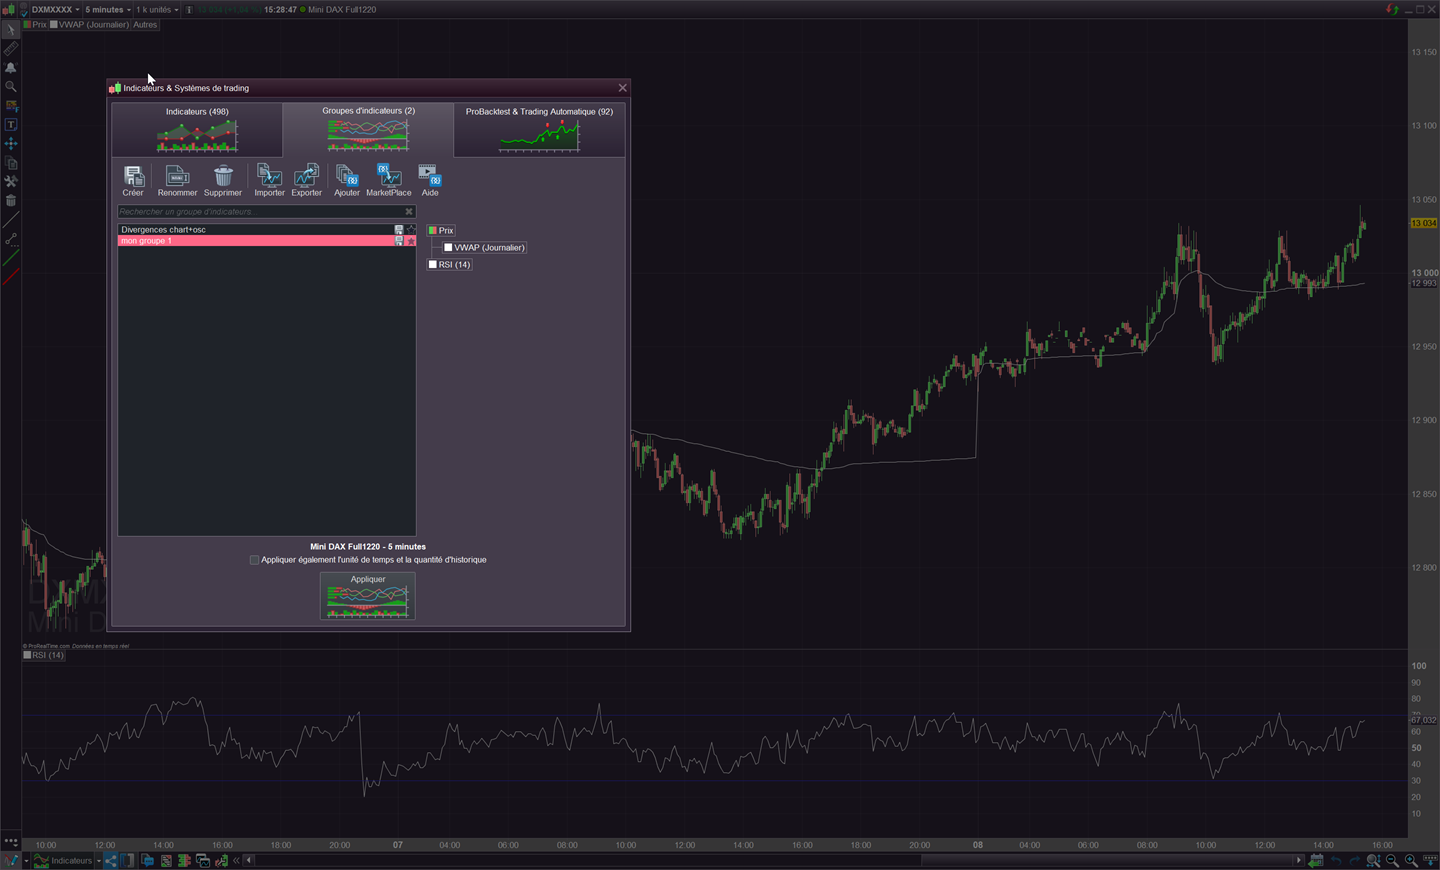1440x870 pixels.
Task: Click the bottom horizontal time scrollbar track
Action: point(774,860)
